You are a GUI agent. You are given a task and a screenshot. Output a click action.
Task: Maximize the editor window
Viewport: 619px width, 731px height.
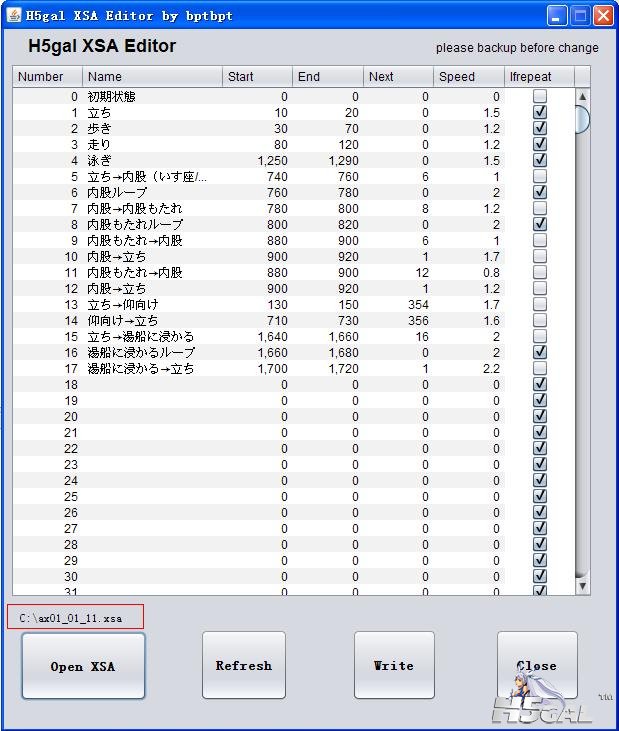(x=580, y=16)
